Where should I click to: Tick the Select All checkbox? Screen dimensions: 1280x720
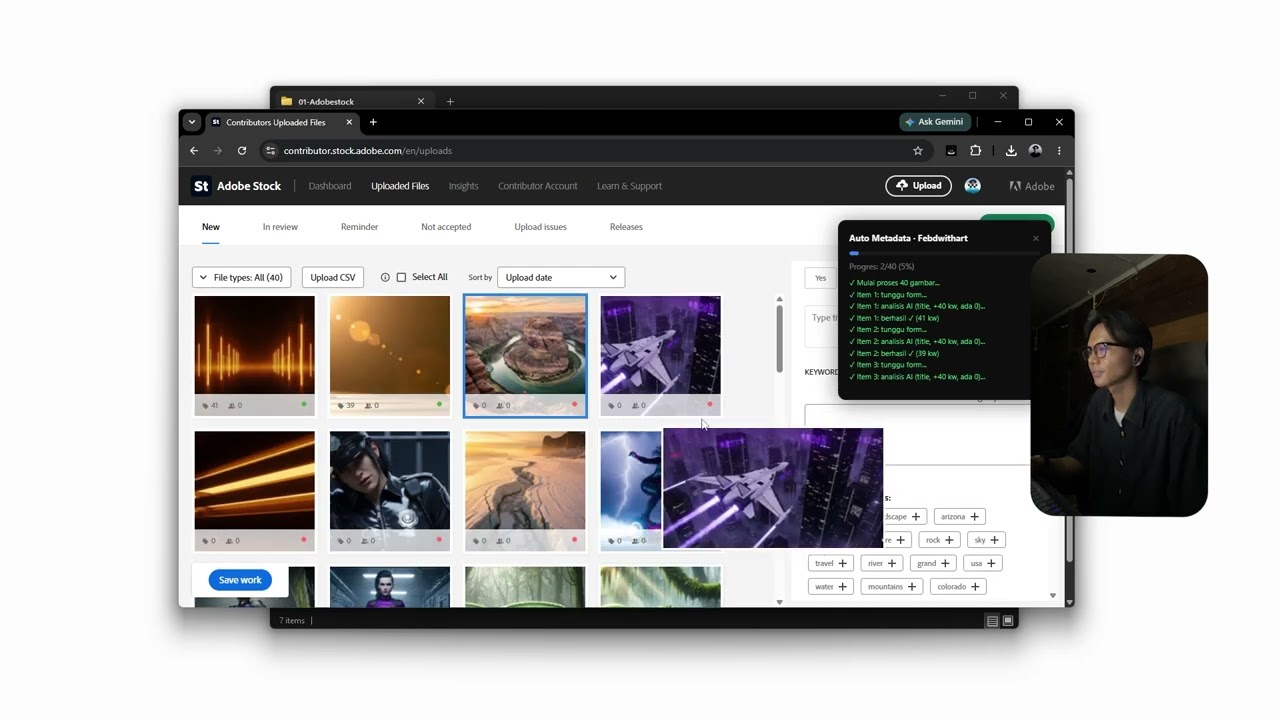point(401,277)
